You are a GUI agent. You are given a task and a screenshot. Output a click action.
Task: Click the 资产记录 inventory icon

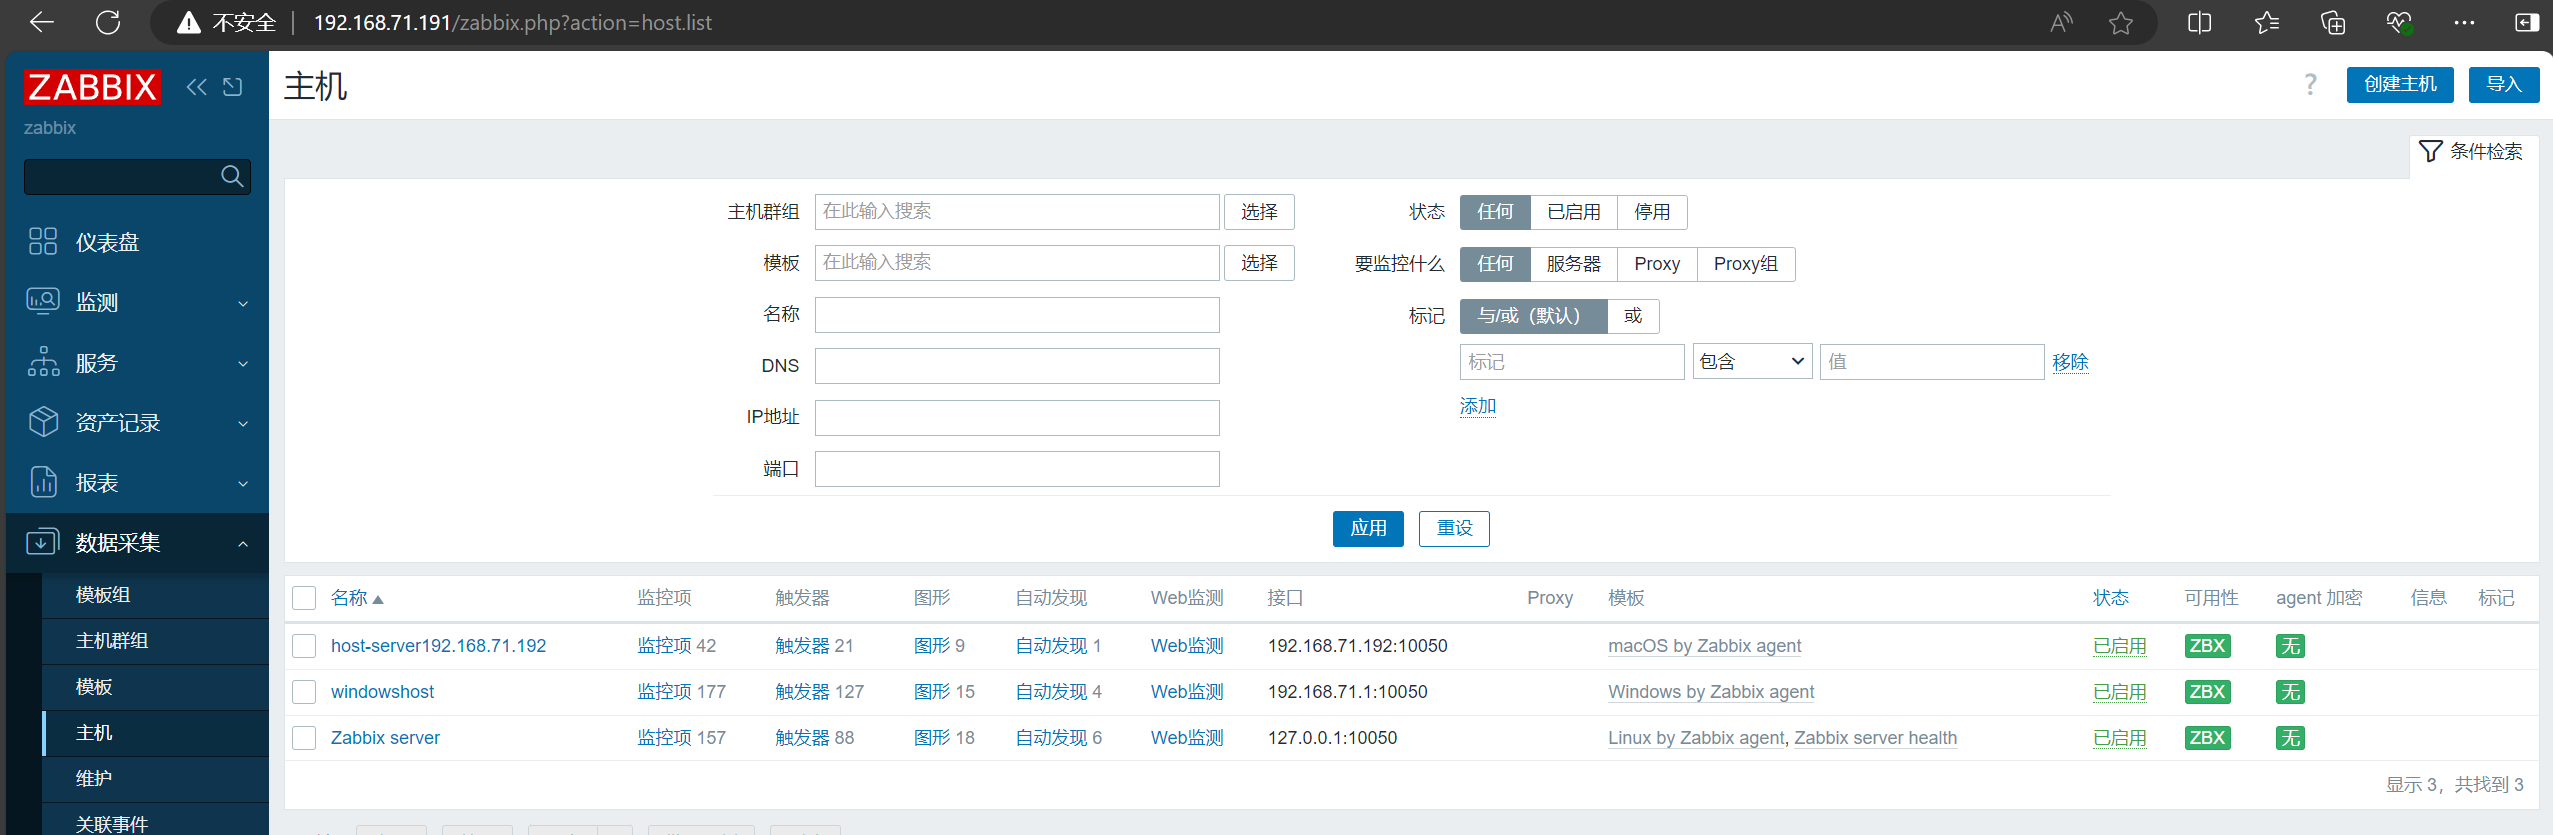[x=43, y=421]
